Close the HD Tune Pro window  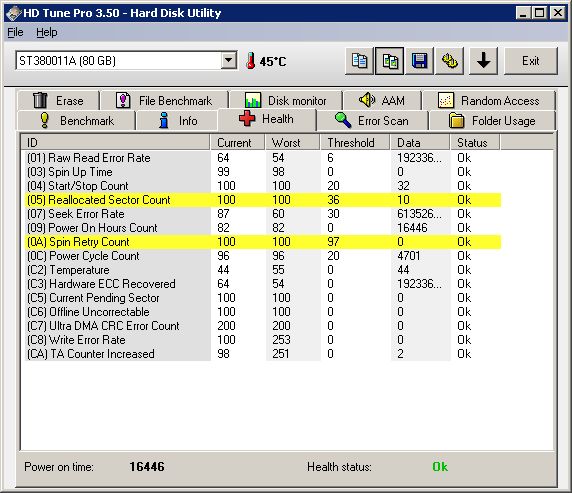click(557, 14)
